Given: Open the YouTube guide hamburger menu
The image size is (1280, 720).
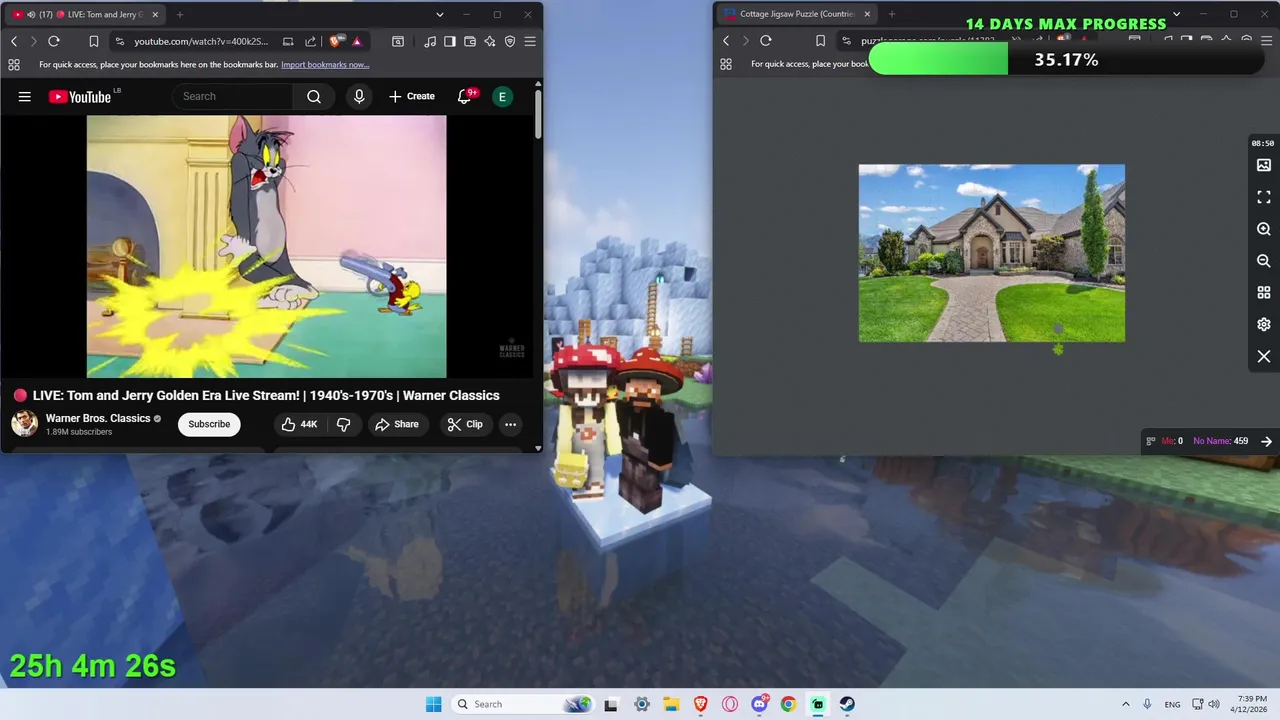Looking at the screenshot, I should click(x=25, y=97).
